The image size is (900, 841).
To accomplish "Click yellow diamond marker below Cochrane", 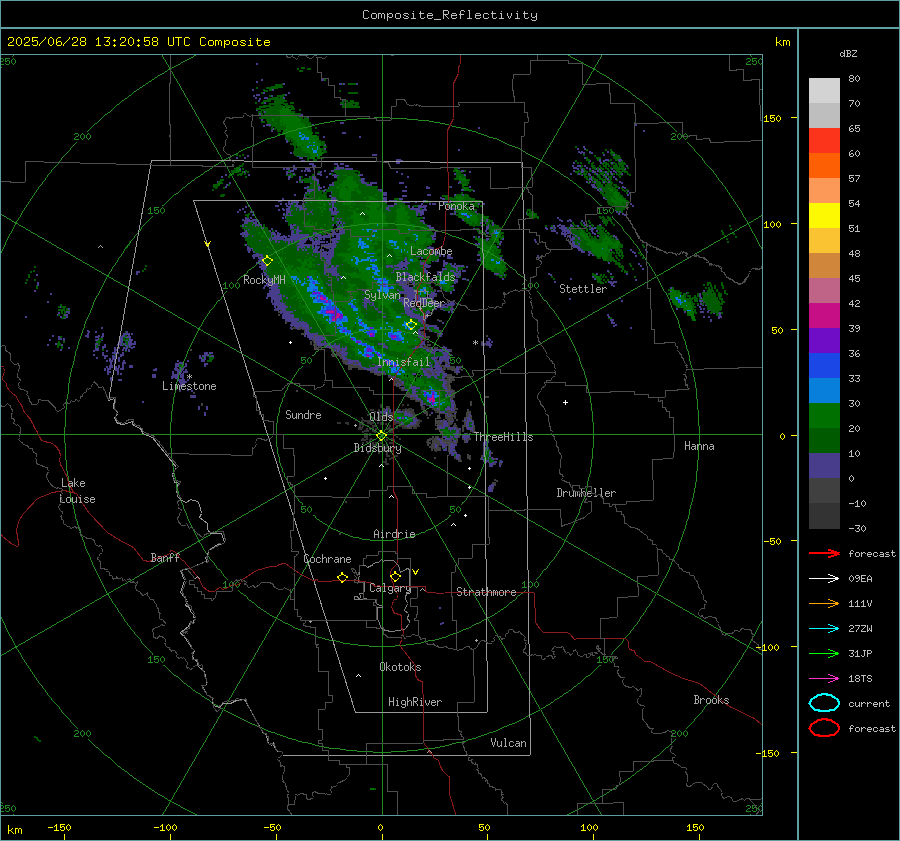I will click(343, 577).
